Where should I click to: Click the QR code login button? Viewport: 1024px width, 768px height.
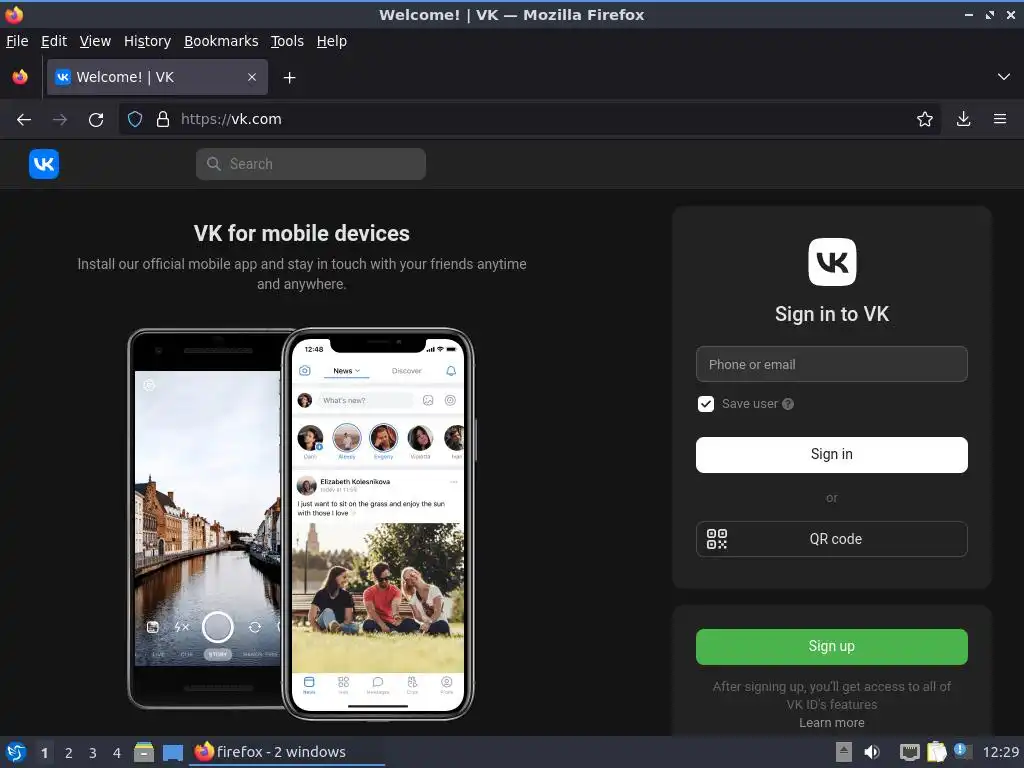point(832,539)
